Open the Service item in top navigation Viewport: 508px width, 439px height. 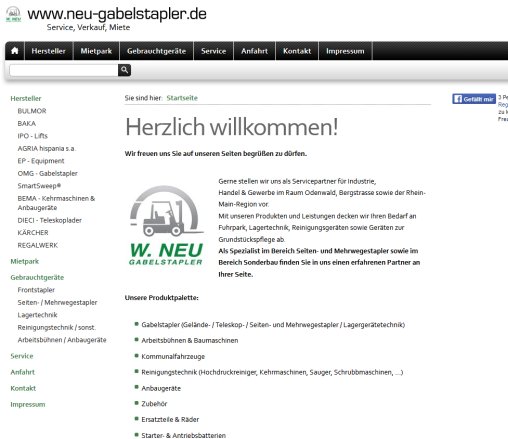pyautogui.click(x=213, y=51)
